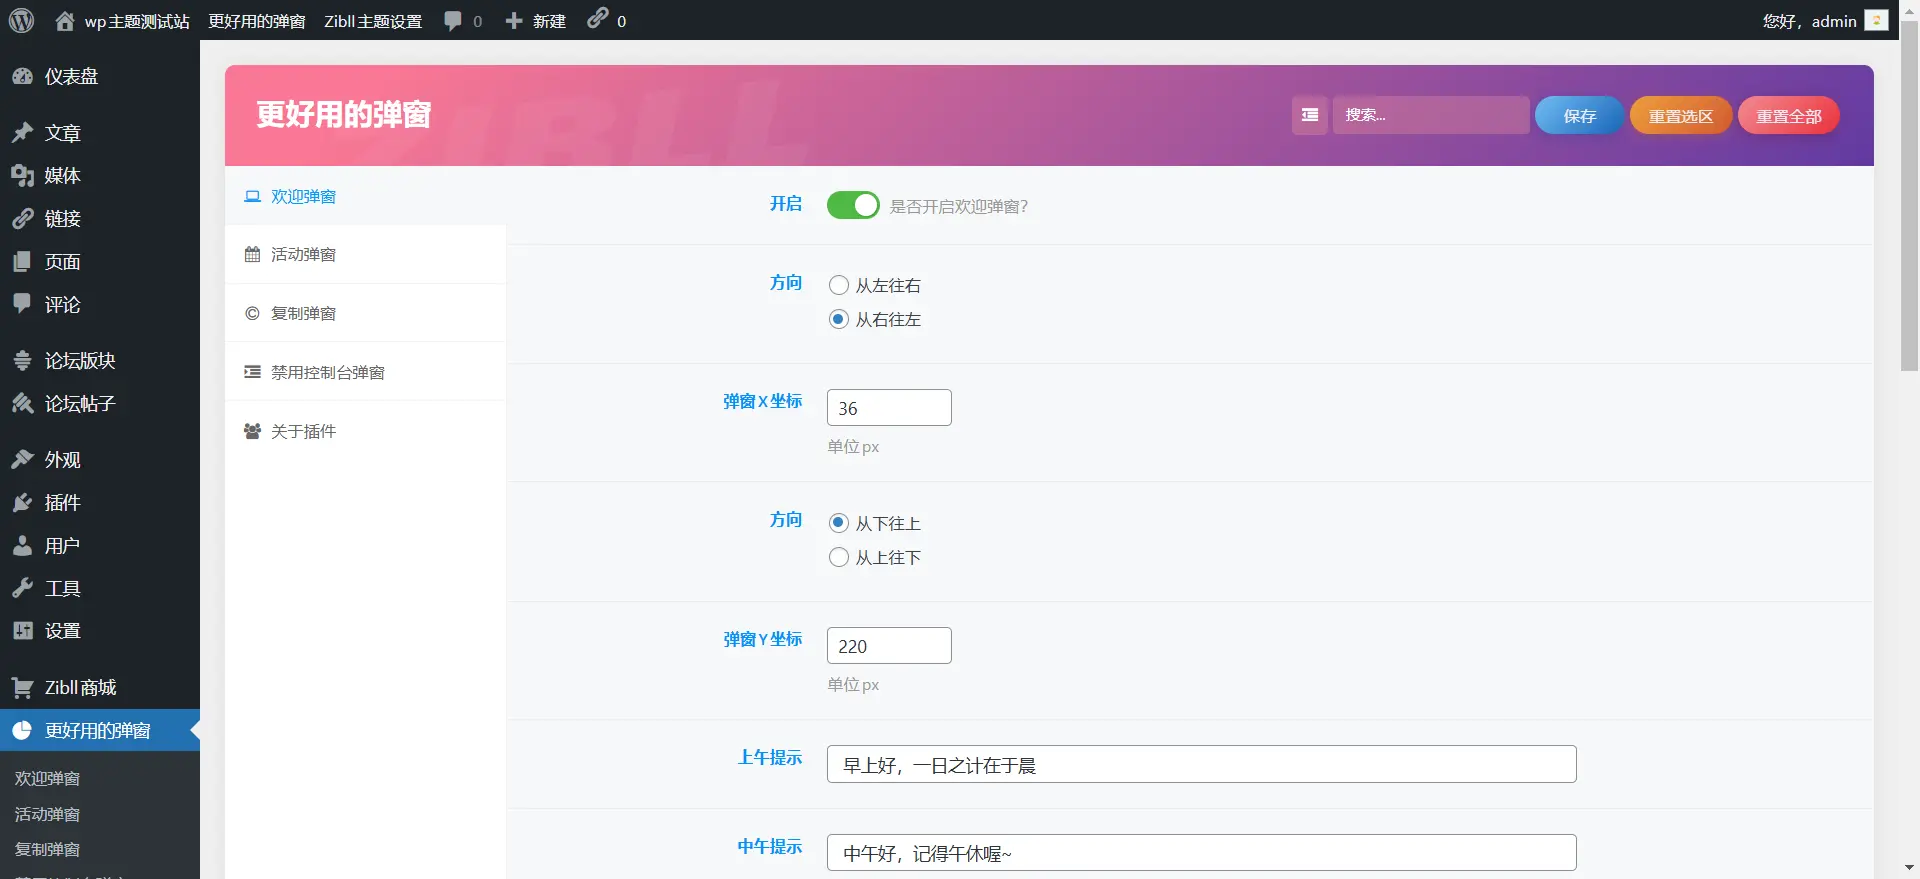Open the 欢迎弹窗 sidebar submenu link

47,778
